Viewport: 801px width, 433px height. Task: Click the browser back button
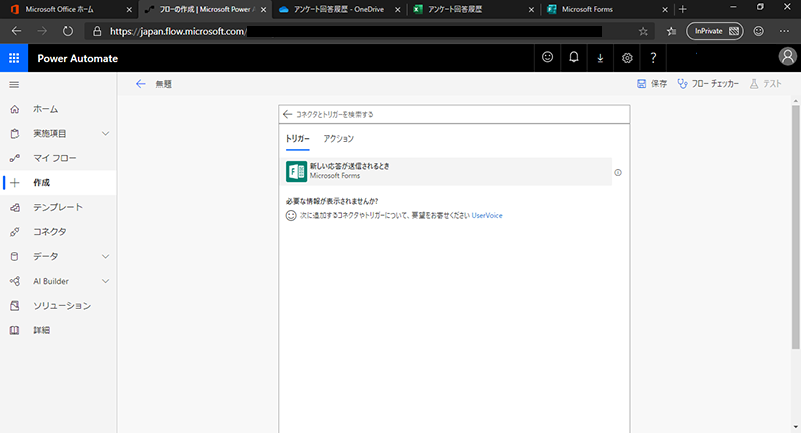pyautogui.click(x=16, y=31)
